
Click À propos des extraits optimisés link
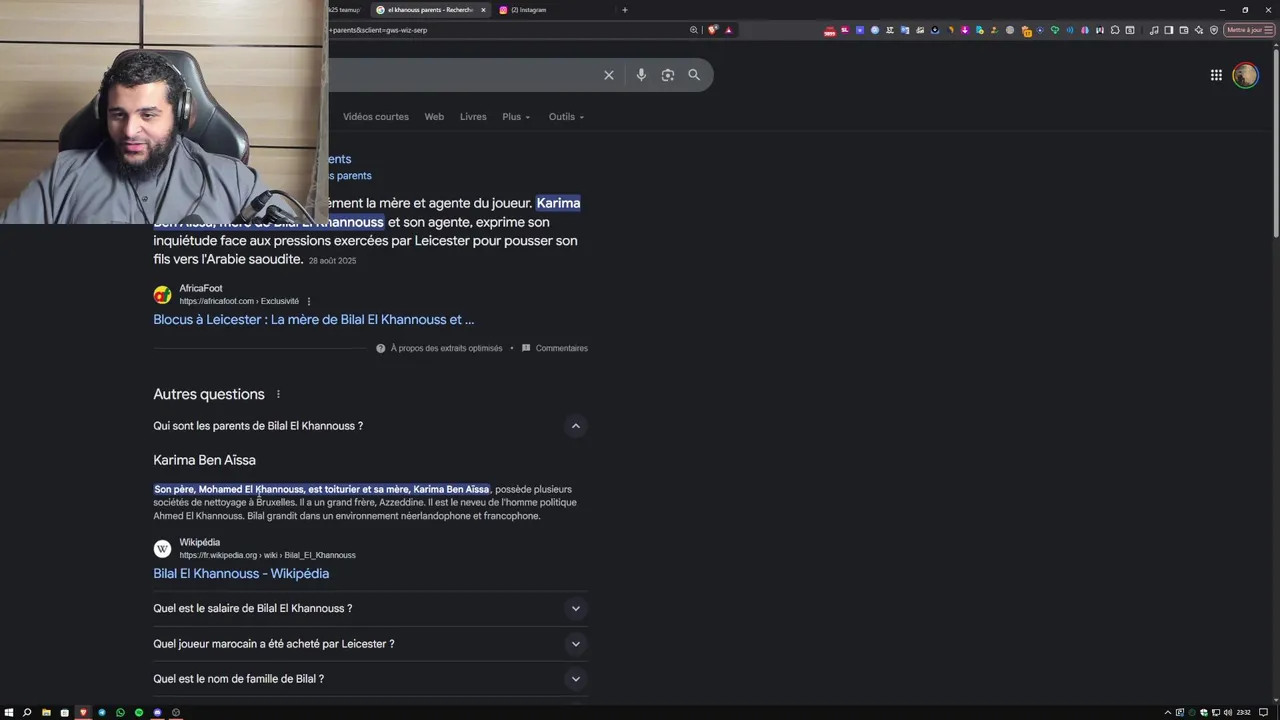[x=446, y=348]
